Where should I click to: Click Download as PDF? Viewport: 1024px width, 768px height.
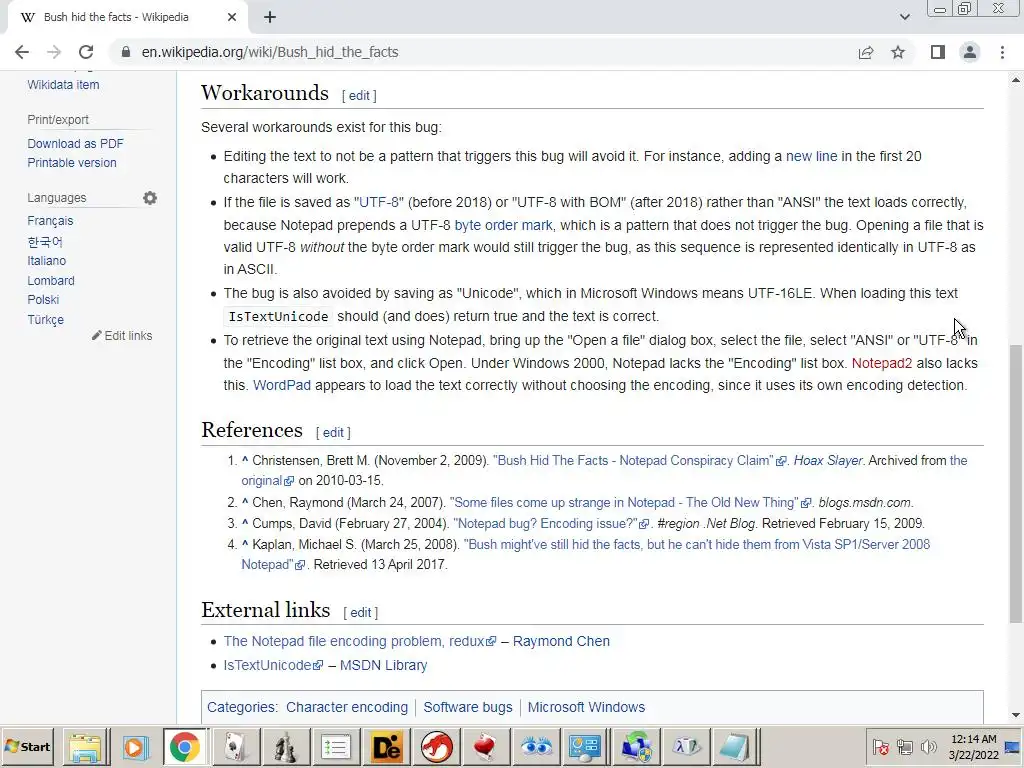coord(75,144)
